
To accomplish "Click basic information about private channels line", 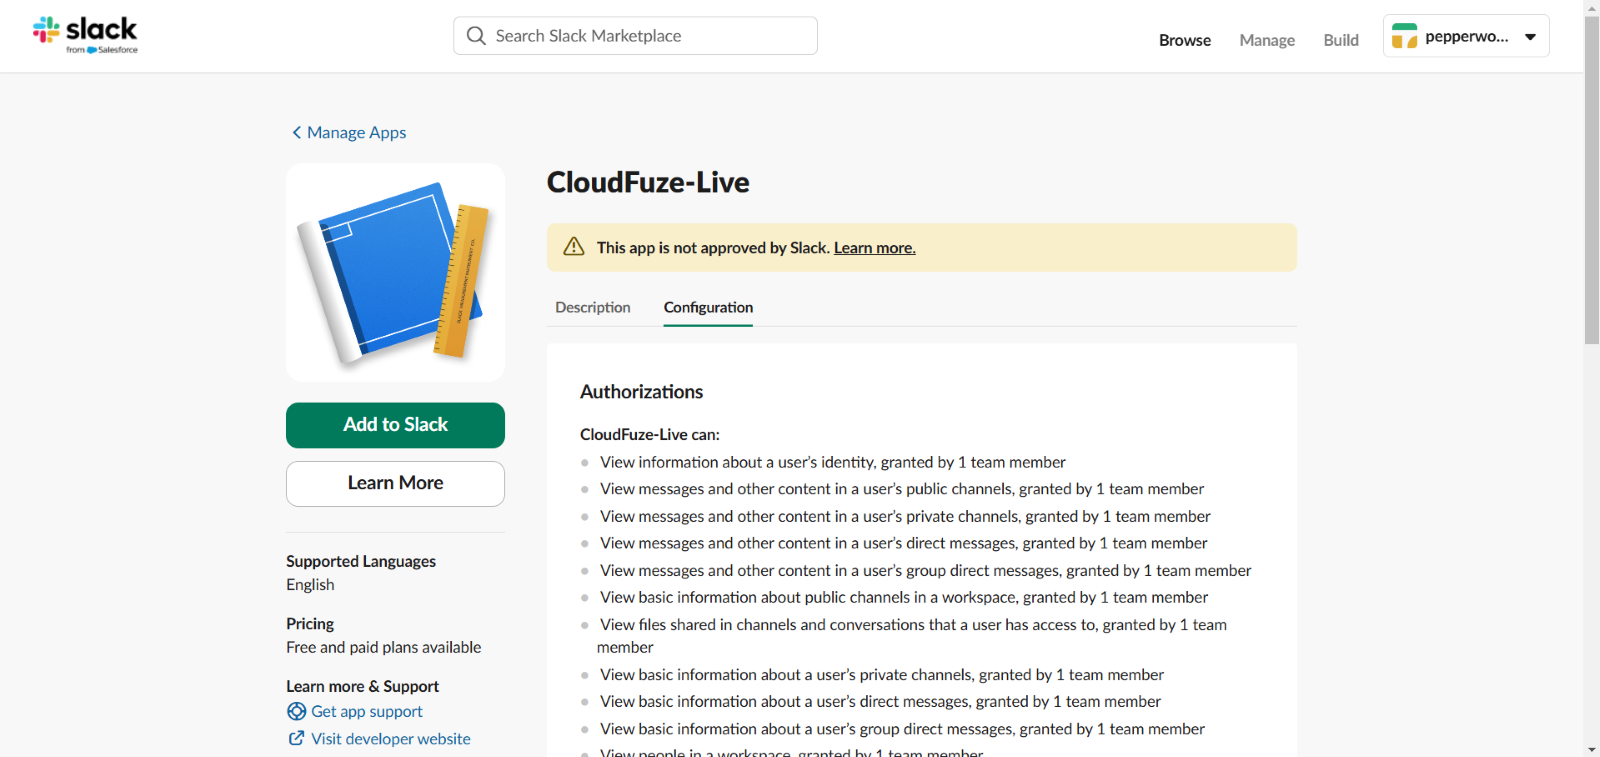I will [882, 675].
